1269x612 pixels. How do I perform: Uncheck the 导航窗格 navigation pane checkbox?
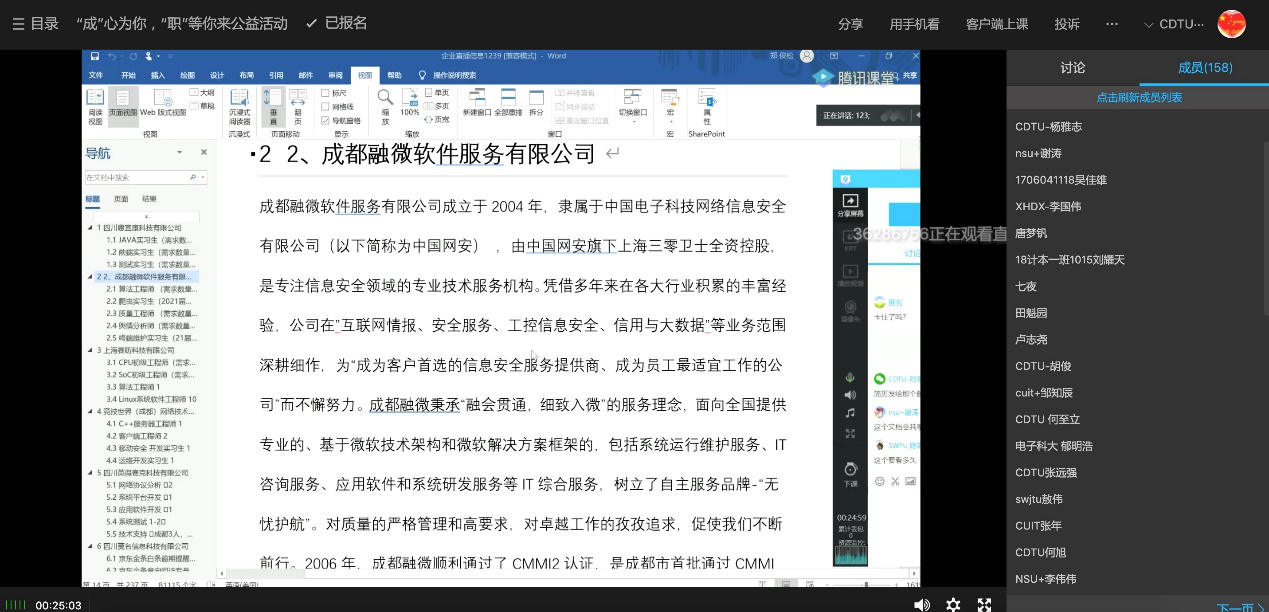point(341,120)
